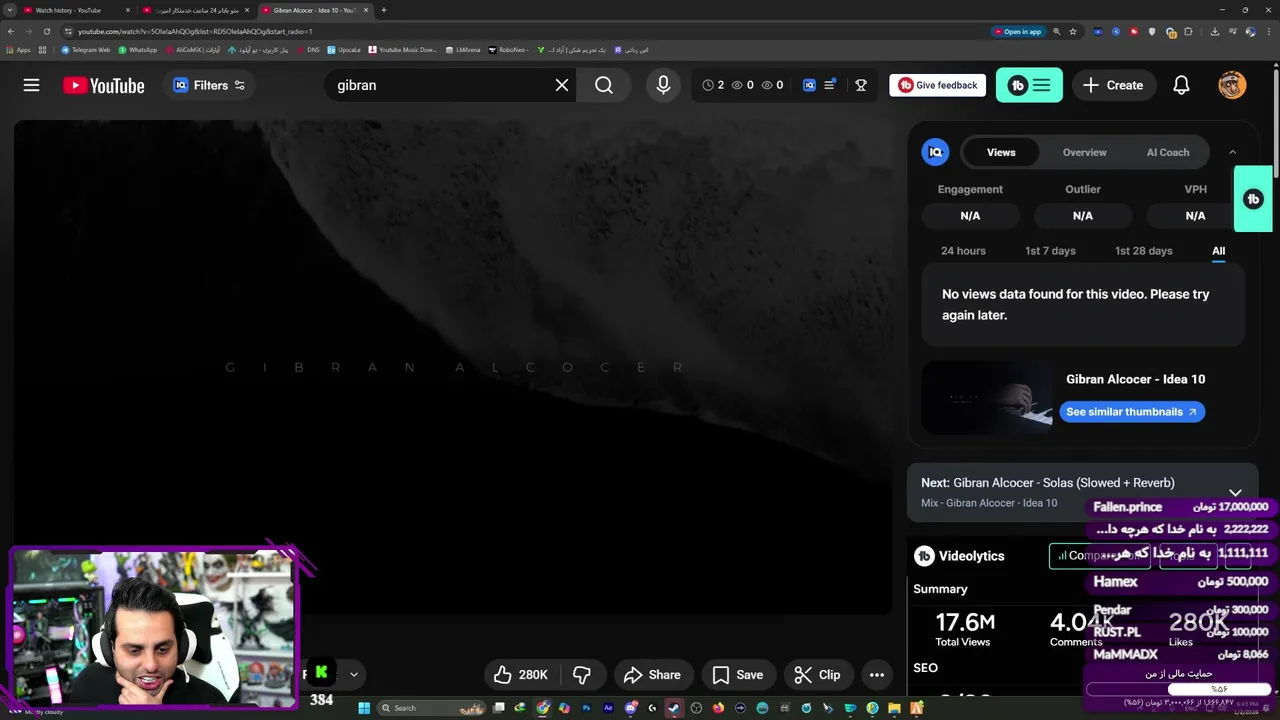This screenshot has width=1280, height=720.
Task: Select the 24 hours views range
Action: 963,251
